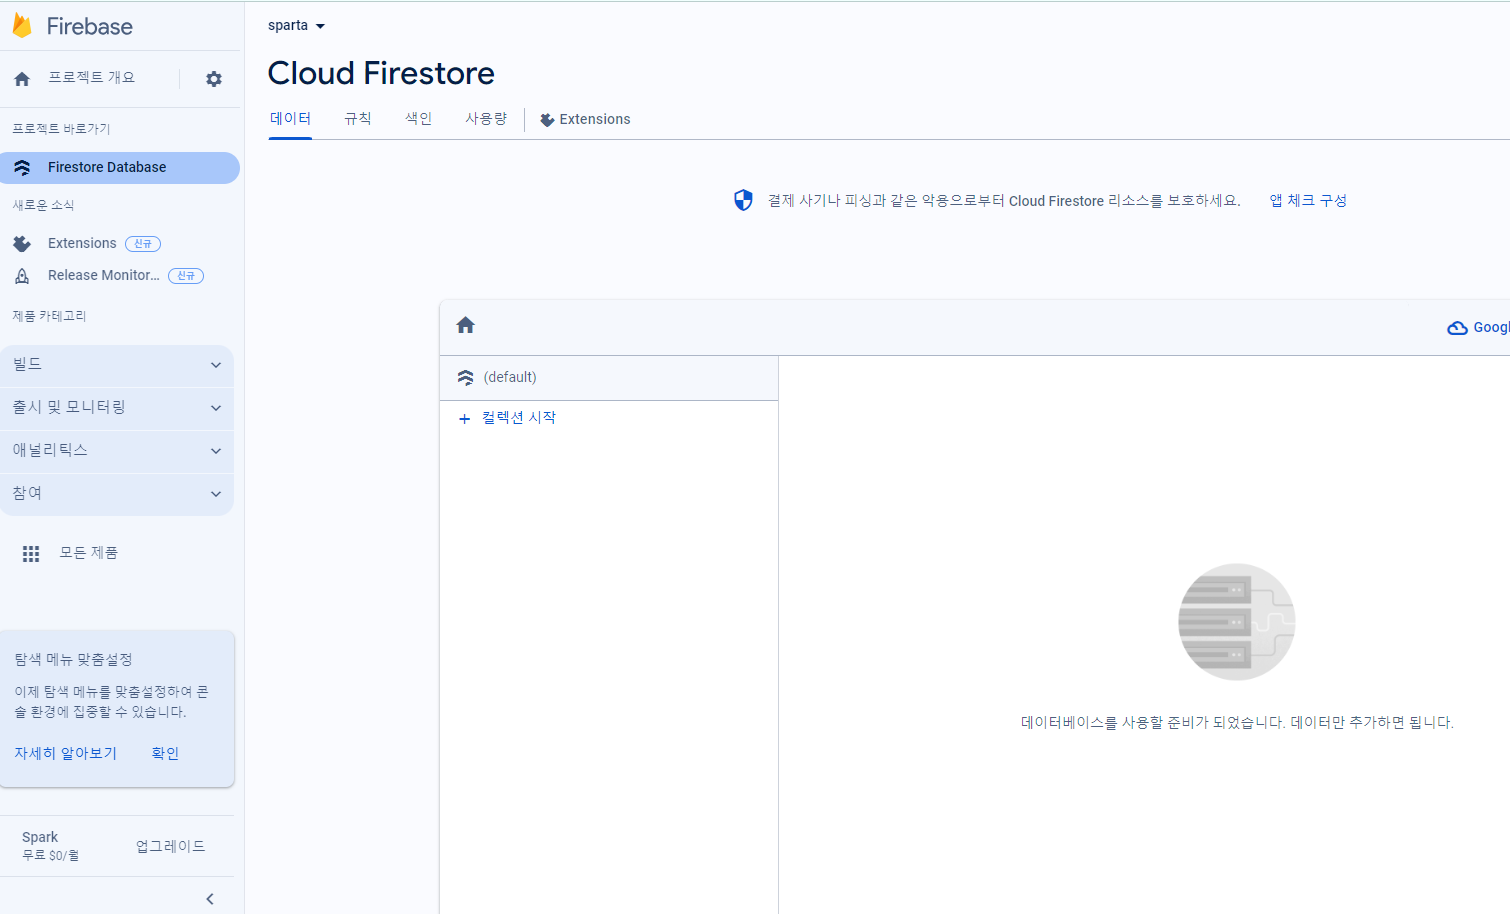Open Extensions in the sidebar
1510x914 pixels.
[82, 243]
